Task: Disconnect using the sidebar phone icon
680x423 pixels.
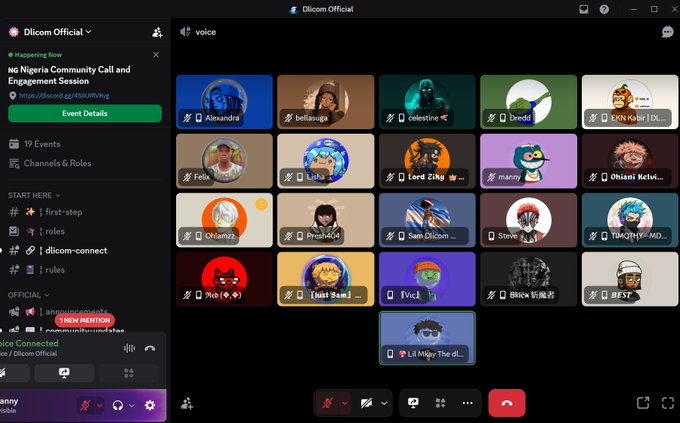Action: tap(150, 348)
